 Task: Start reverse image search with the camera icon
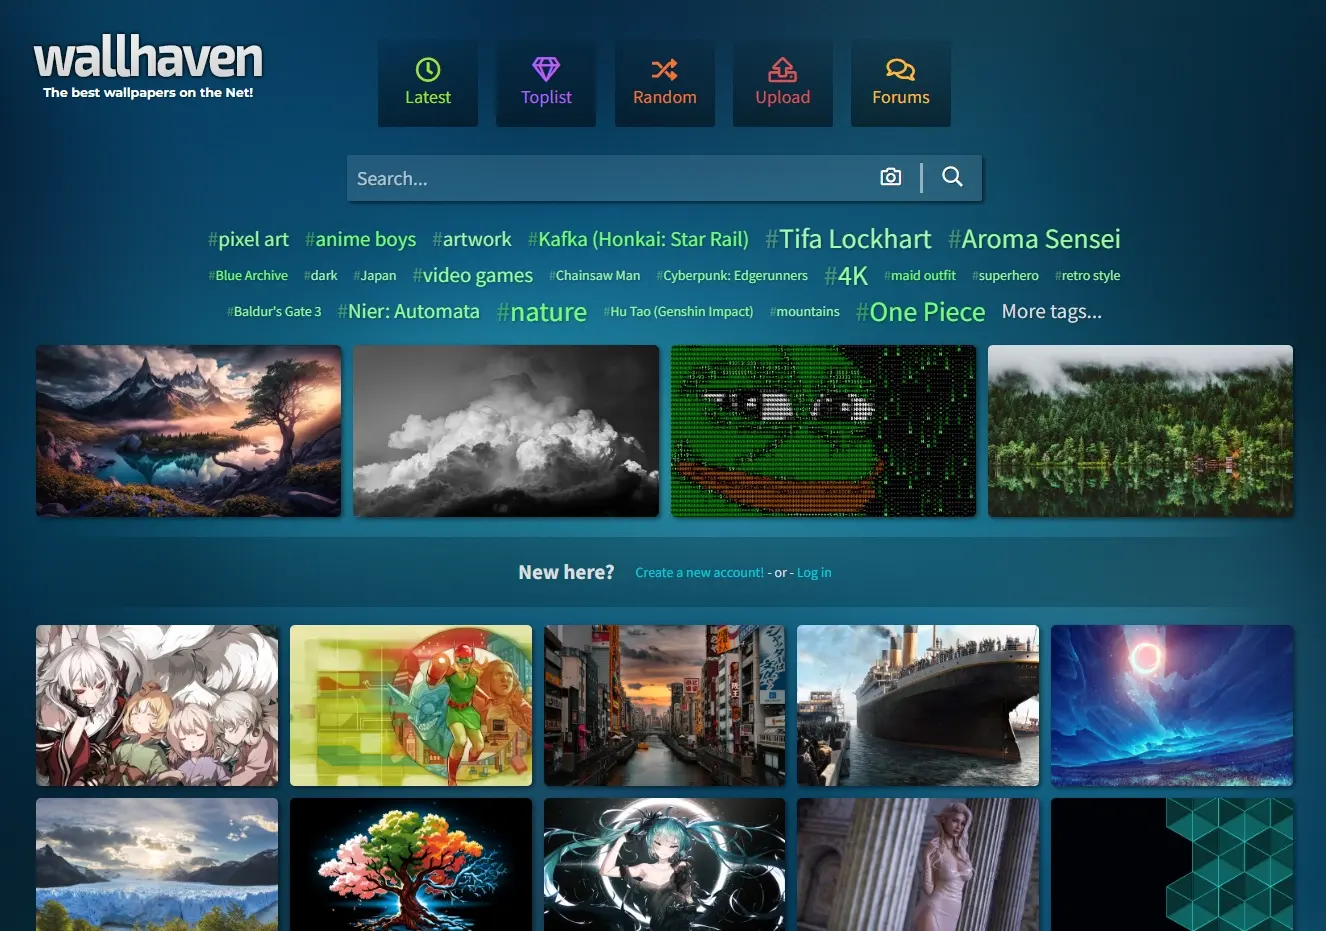click(890, 176)
